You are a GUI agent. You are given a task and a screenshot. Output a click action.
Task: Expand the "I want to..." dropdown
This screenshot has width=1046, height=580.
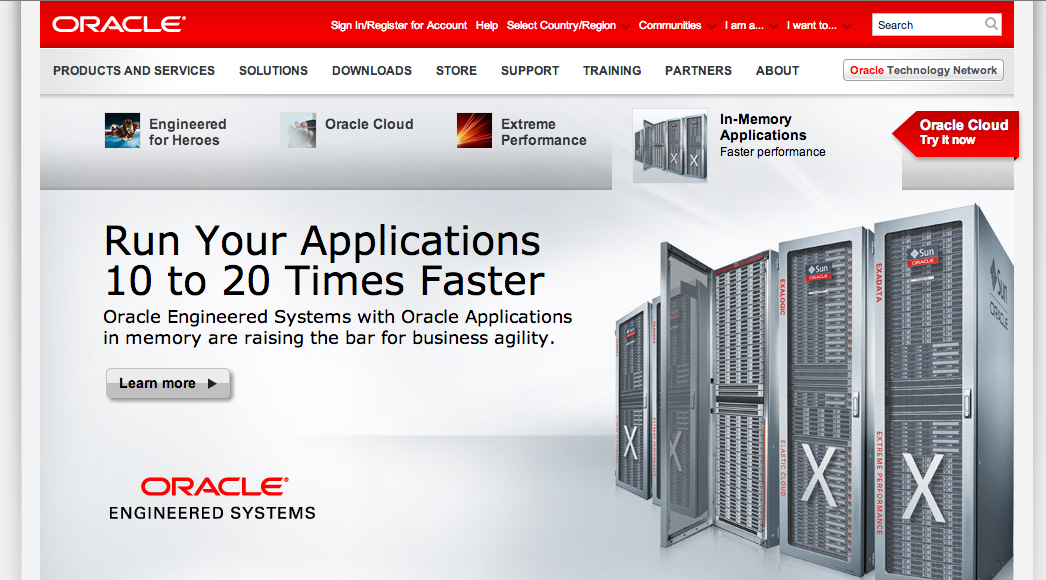point(818,25)
